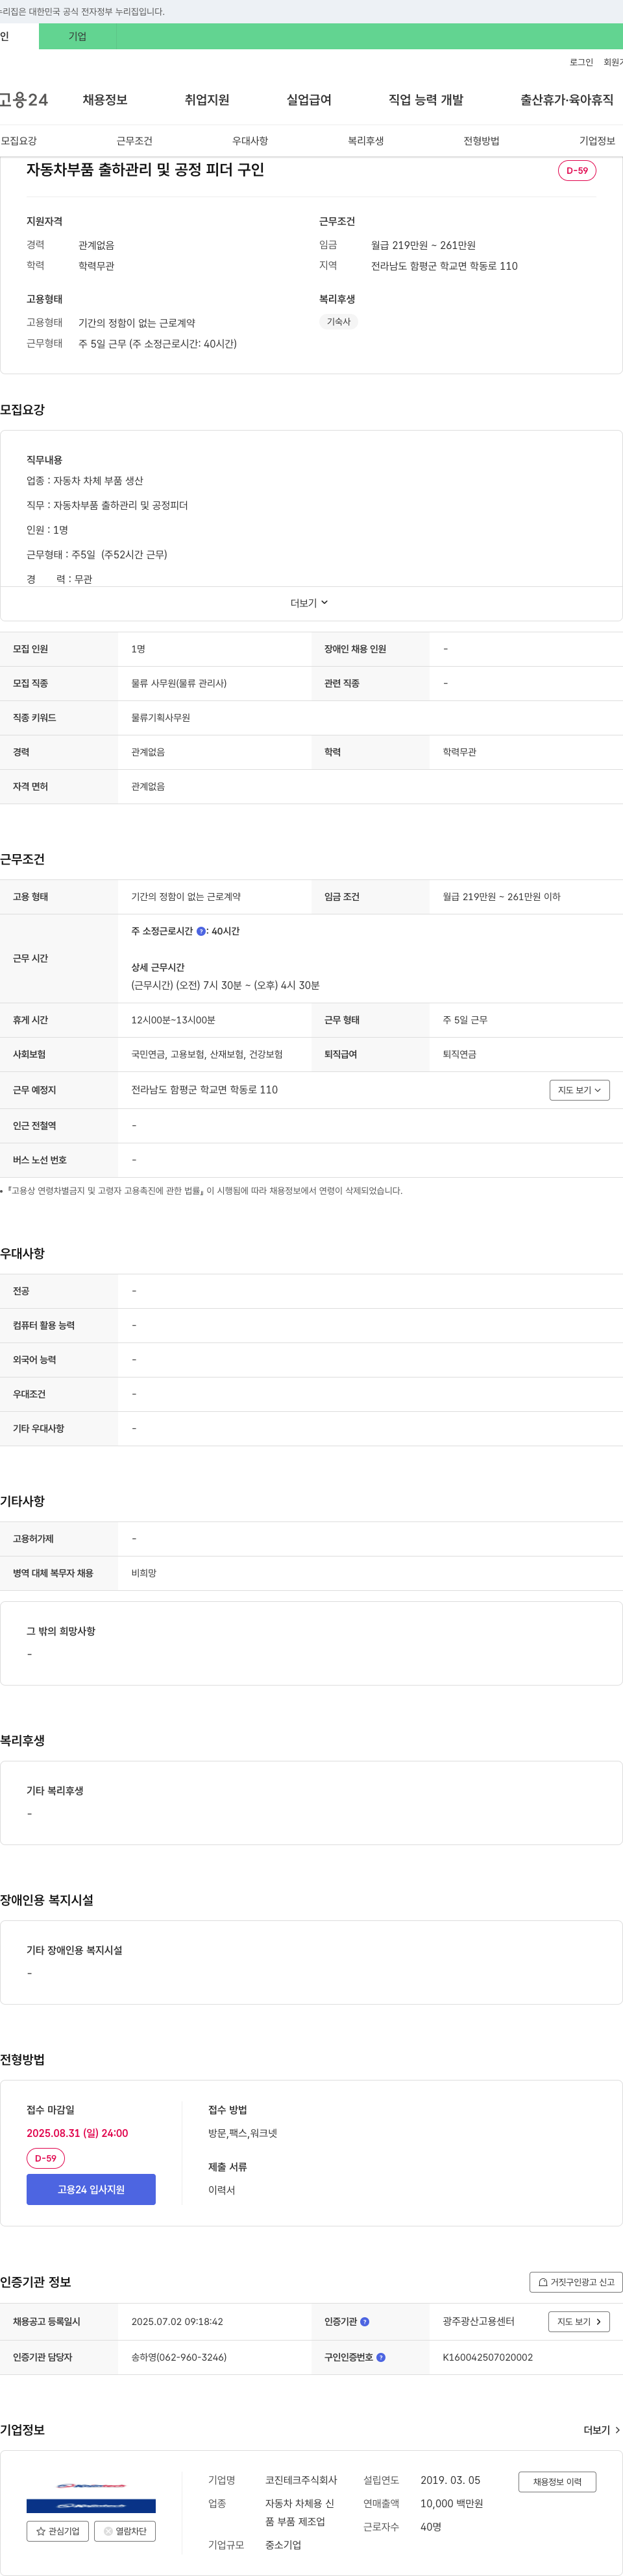Jump to 근무조건 section tab
Viewport: 623px width, 2576px height.
click(134, 141)
